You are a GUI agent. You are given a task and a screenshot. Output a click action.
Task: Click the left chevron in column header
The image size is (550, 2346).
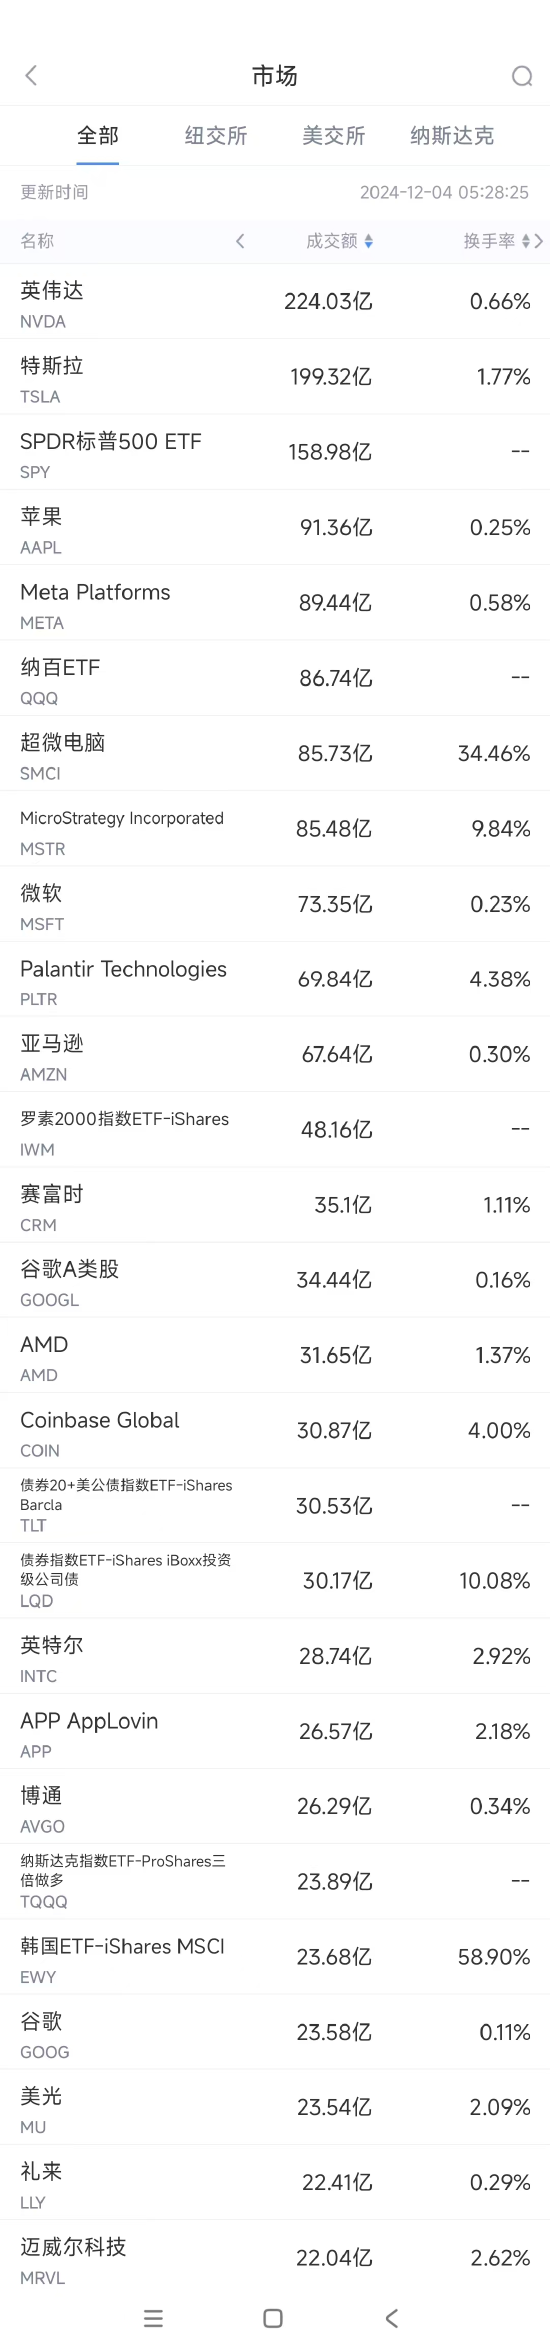(240, 241)
